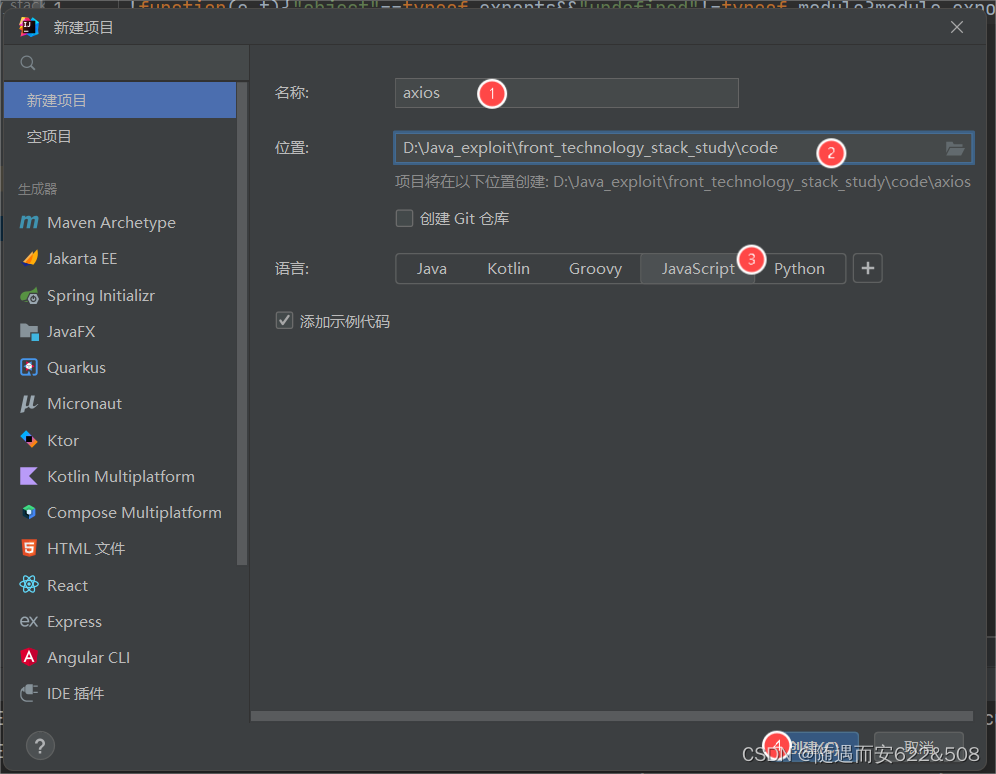Click the + button to add a language
This screenshot has width=996, height=774.
[x=867, y=268]
